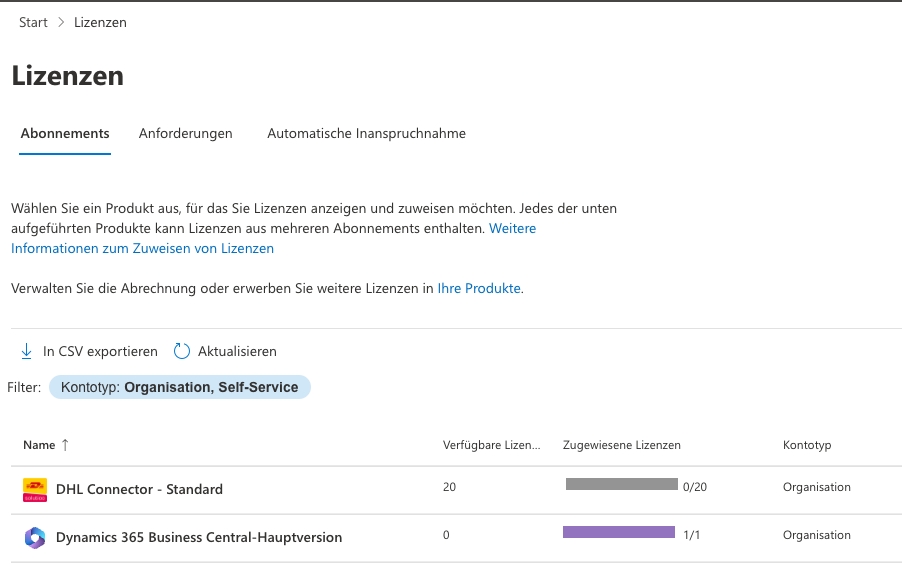The image size is (902, 565).
Task: Click the Zugewiesene Lizenzen column header
Action: pos(621,445)
